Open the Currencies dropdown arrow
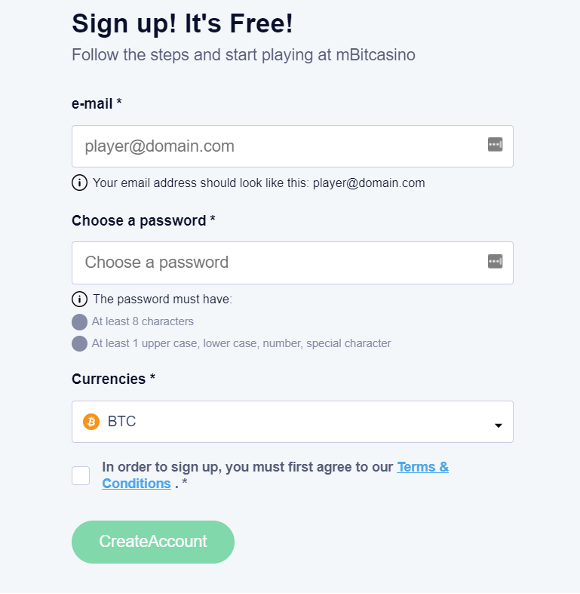Viewport: 580px width, 594px height. pyautogui.click(x=498, y=425)
